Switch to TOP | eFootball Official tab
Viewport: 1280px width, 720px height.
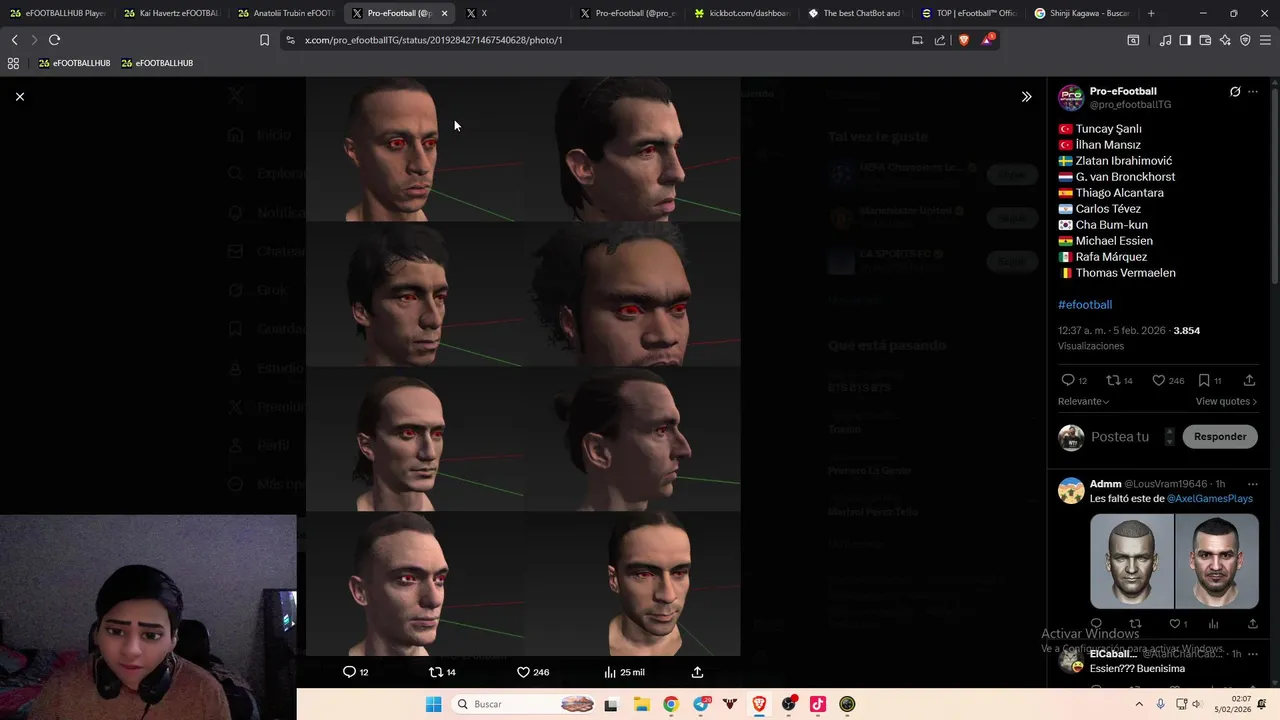coord(969,13)
